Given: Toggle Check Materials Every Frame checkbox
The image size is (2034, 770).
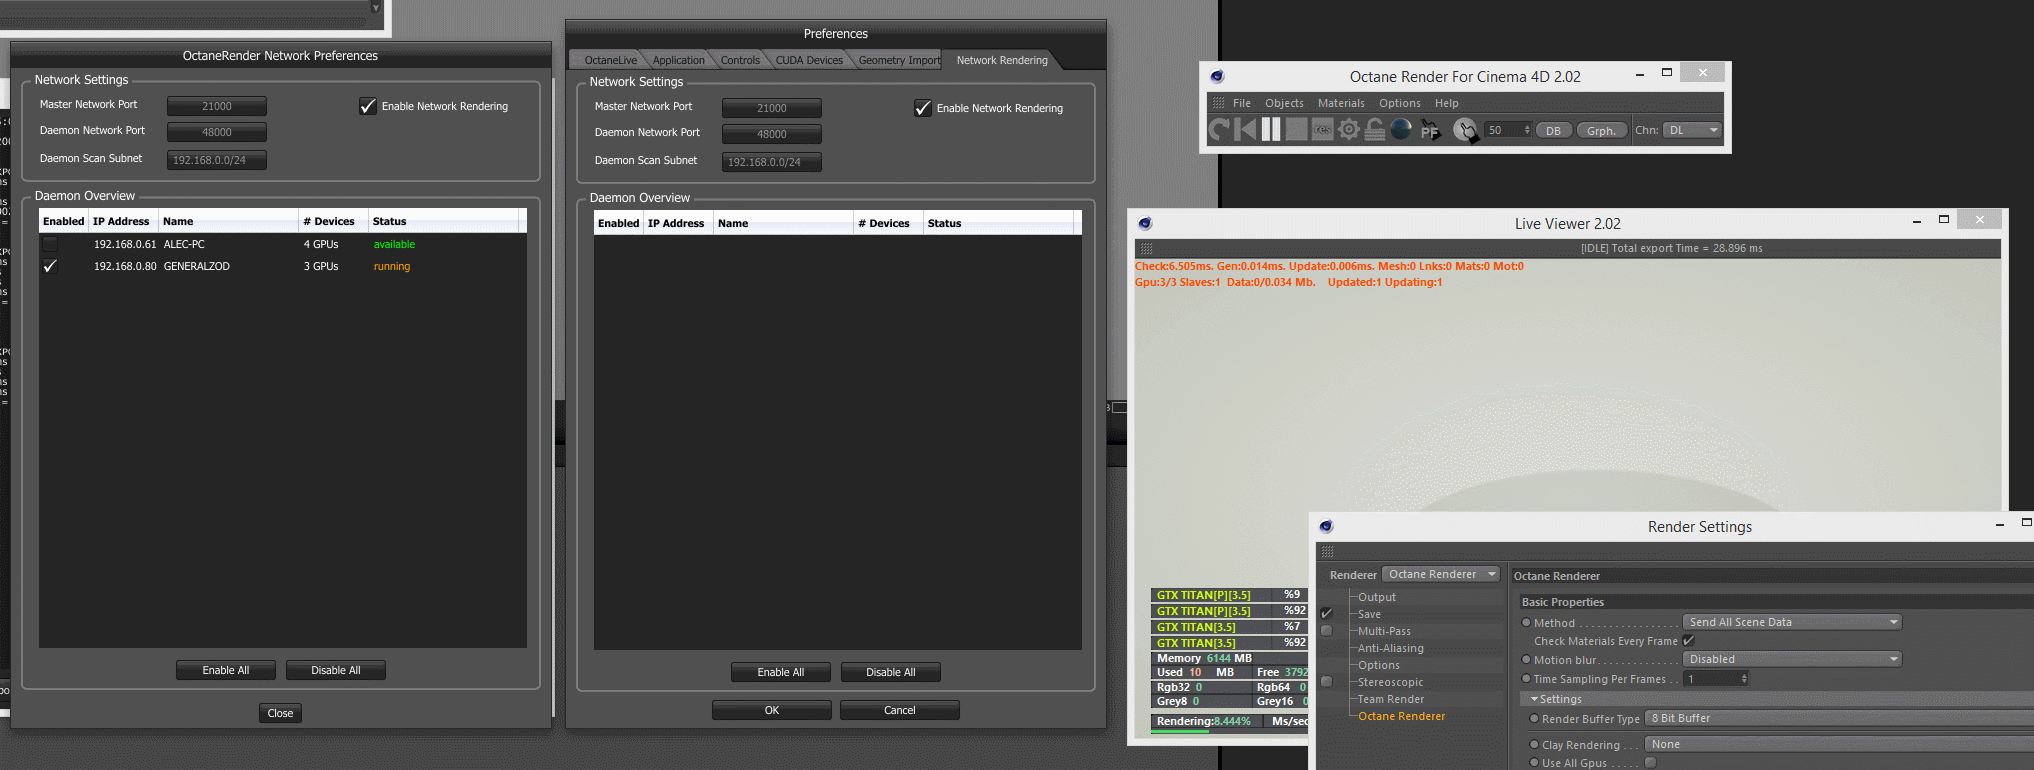Looking at the screenshot, I should 1689,641.
